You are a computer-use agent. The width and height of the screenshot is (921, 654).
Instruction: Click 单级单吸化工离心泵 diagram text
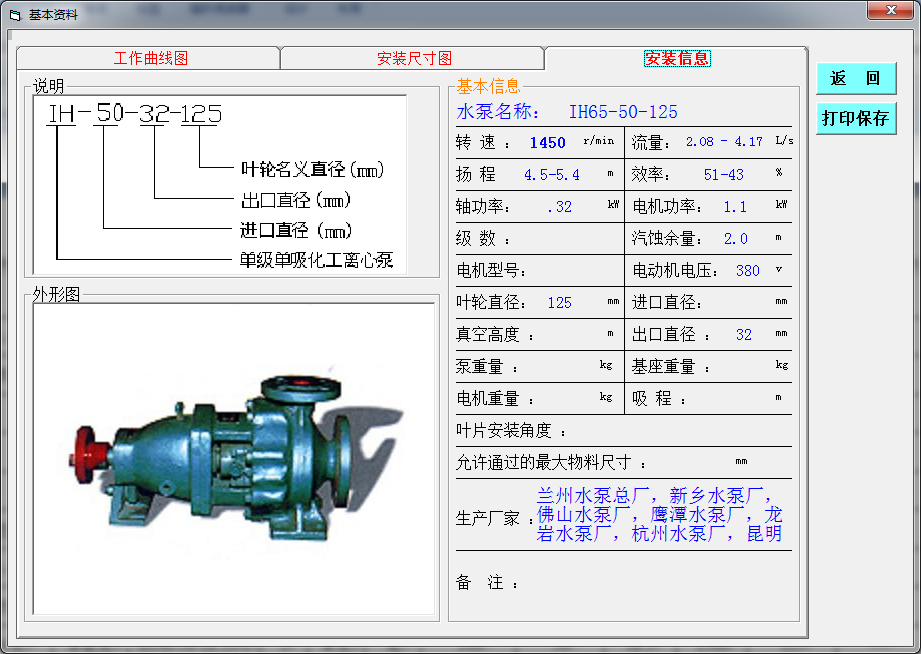(316, 260)
